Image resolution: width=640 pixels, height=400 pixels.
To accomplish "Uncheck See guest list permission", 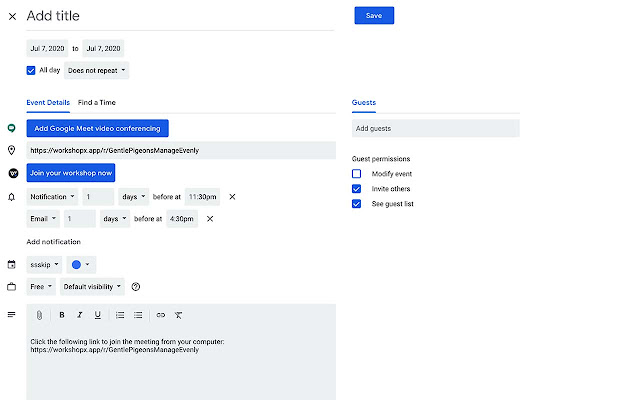I will 357,204.
